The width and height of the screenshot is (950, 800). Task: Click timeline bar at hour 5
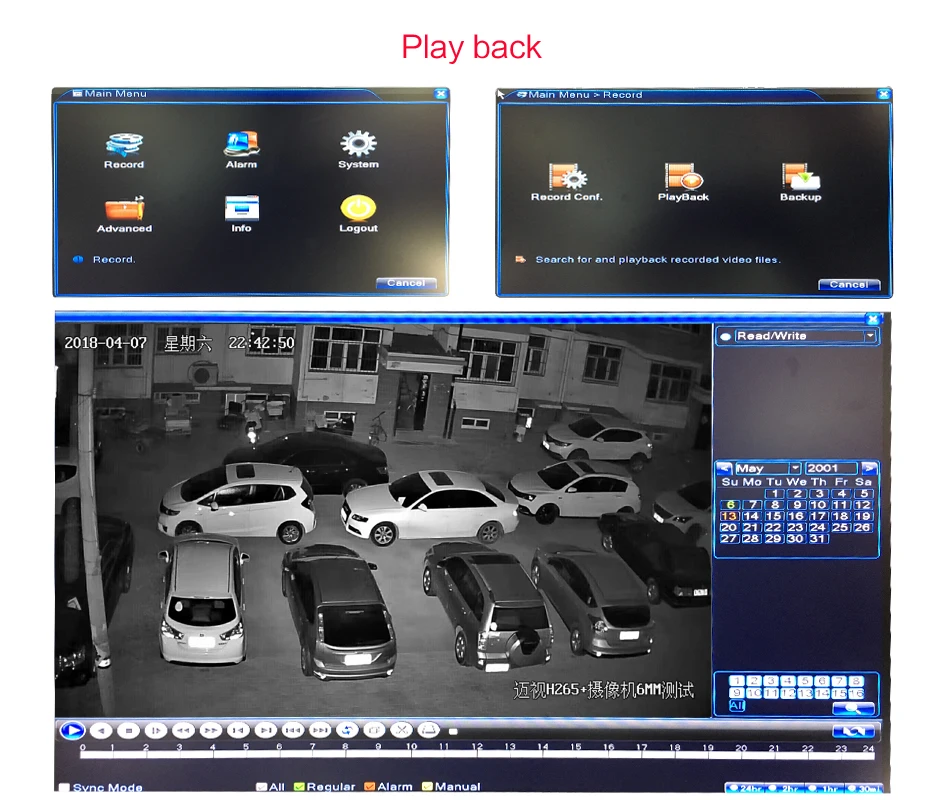[x=246, y=755]
